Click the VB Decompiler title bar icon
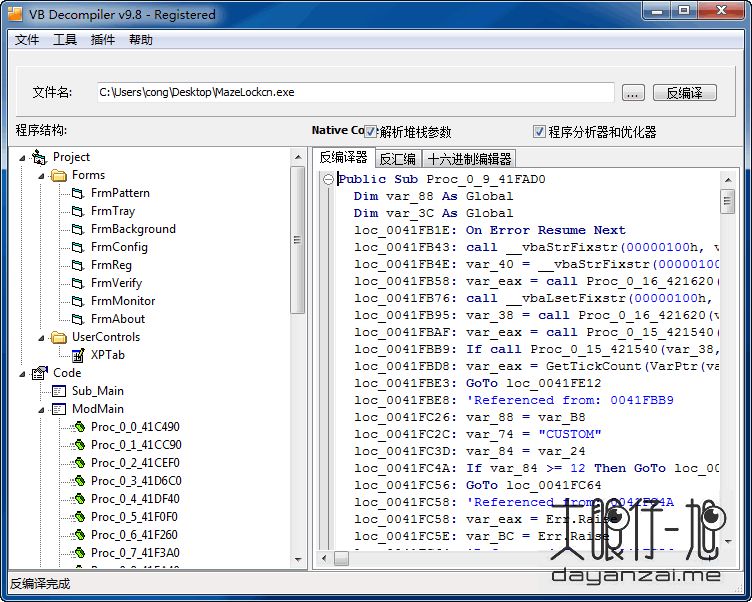Image resolution: width=752 pixels, height=602 pixels. (x=15, y=14)
